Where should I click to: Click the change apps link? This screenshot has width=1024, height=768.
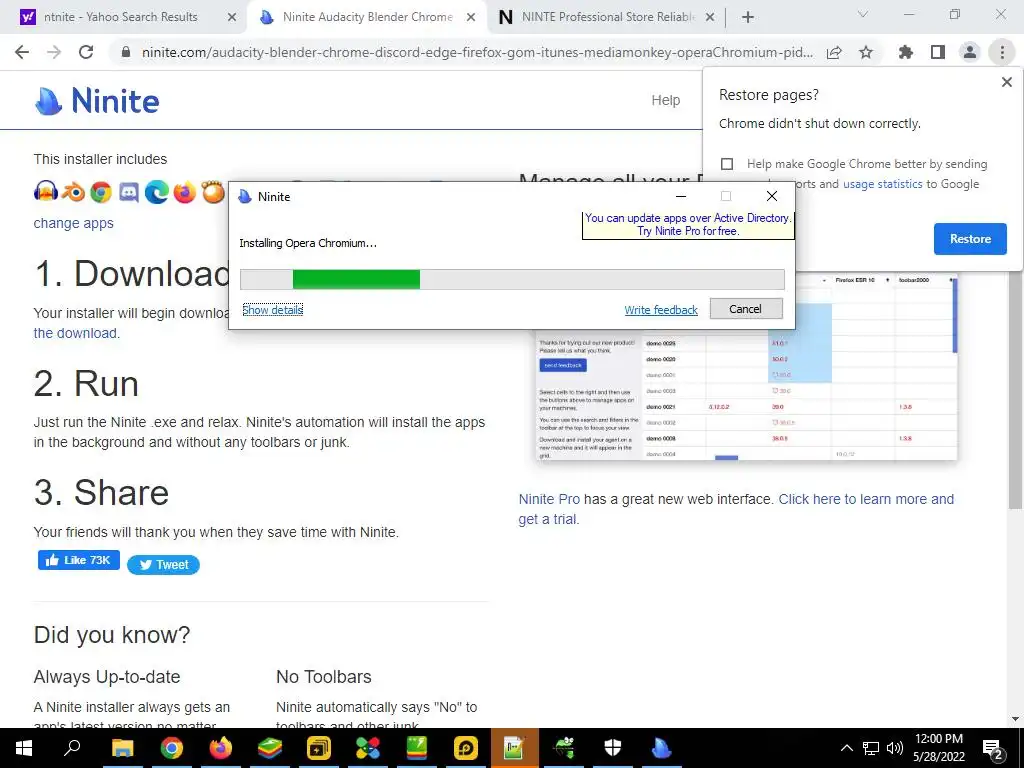(73, 223)
